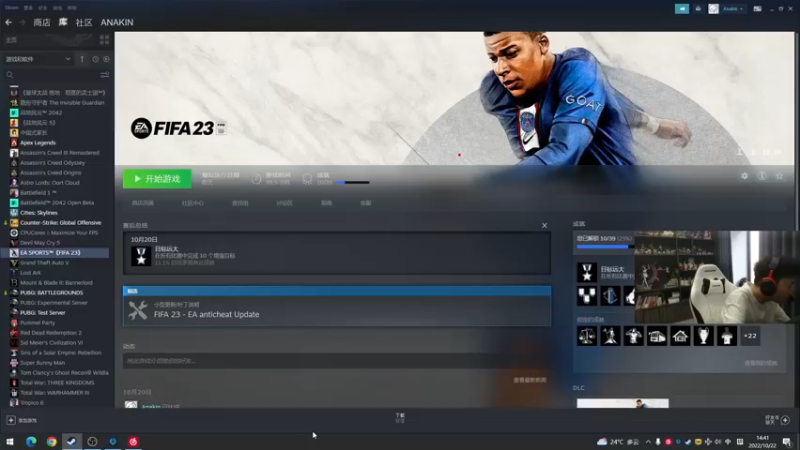The height and width of the screenshot is (450, 800).
Task: Show hidden system tray icons chevron
Action: [x=648, y=442]
